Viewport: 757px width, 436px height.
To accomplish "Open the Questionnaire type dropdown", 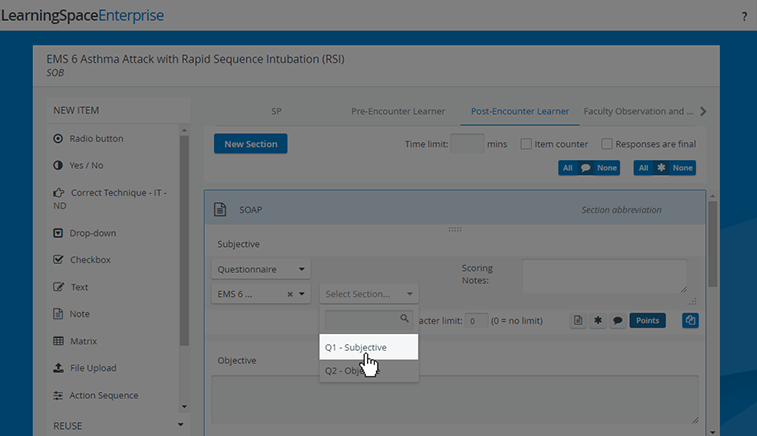I will point(261,269).
